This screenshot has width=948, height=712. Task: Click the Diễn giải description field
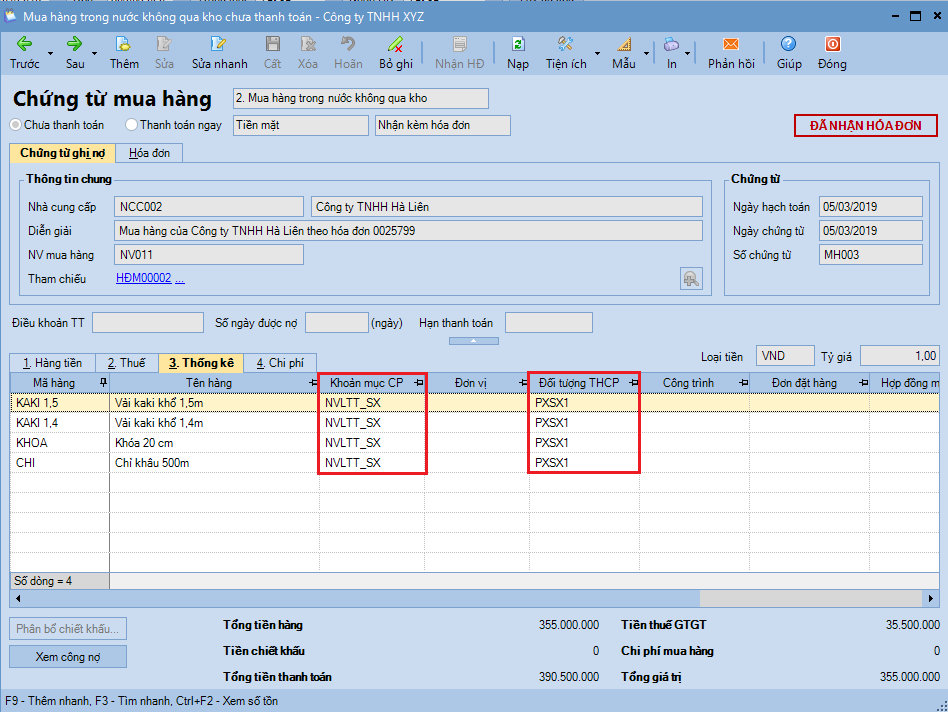[409, 231]
